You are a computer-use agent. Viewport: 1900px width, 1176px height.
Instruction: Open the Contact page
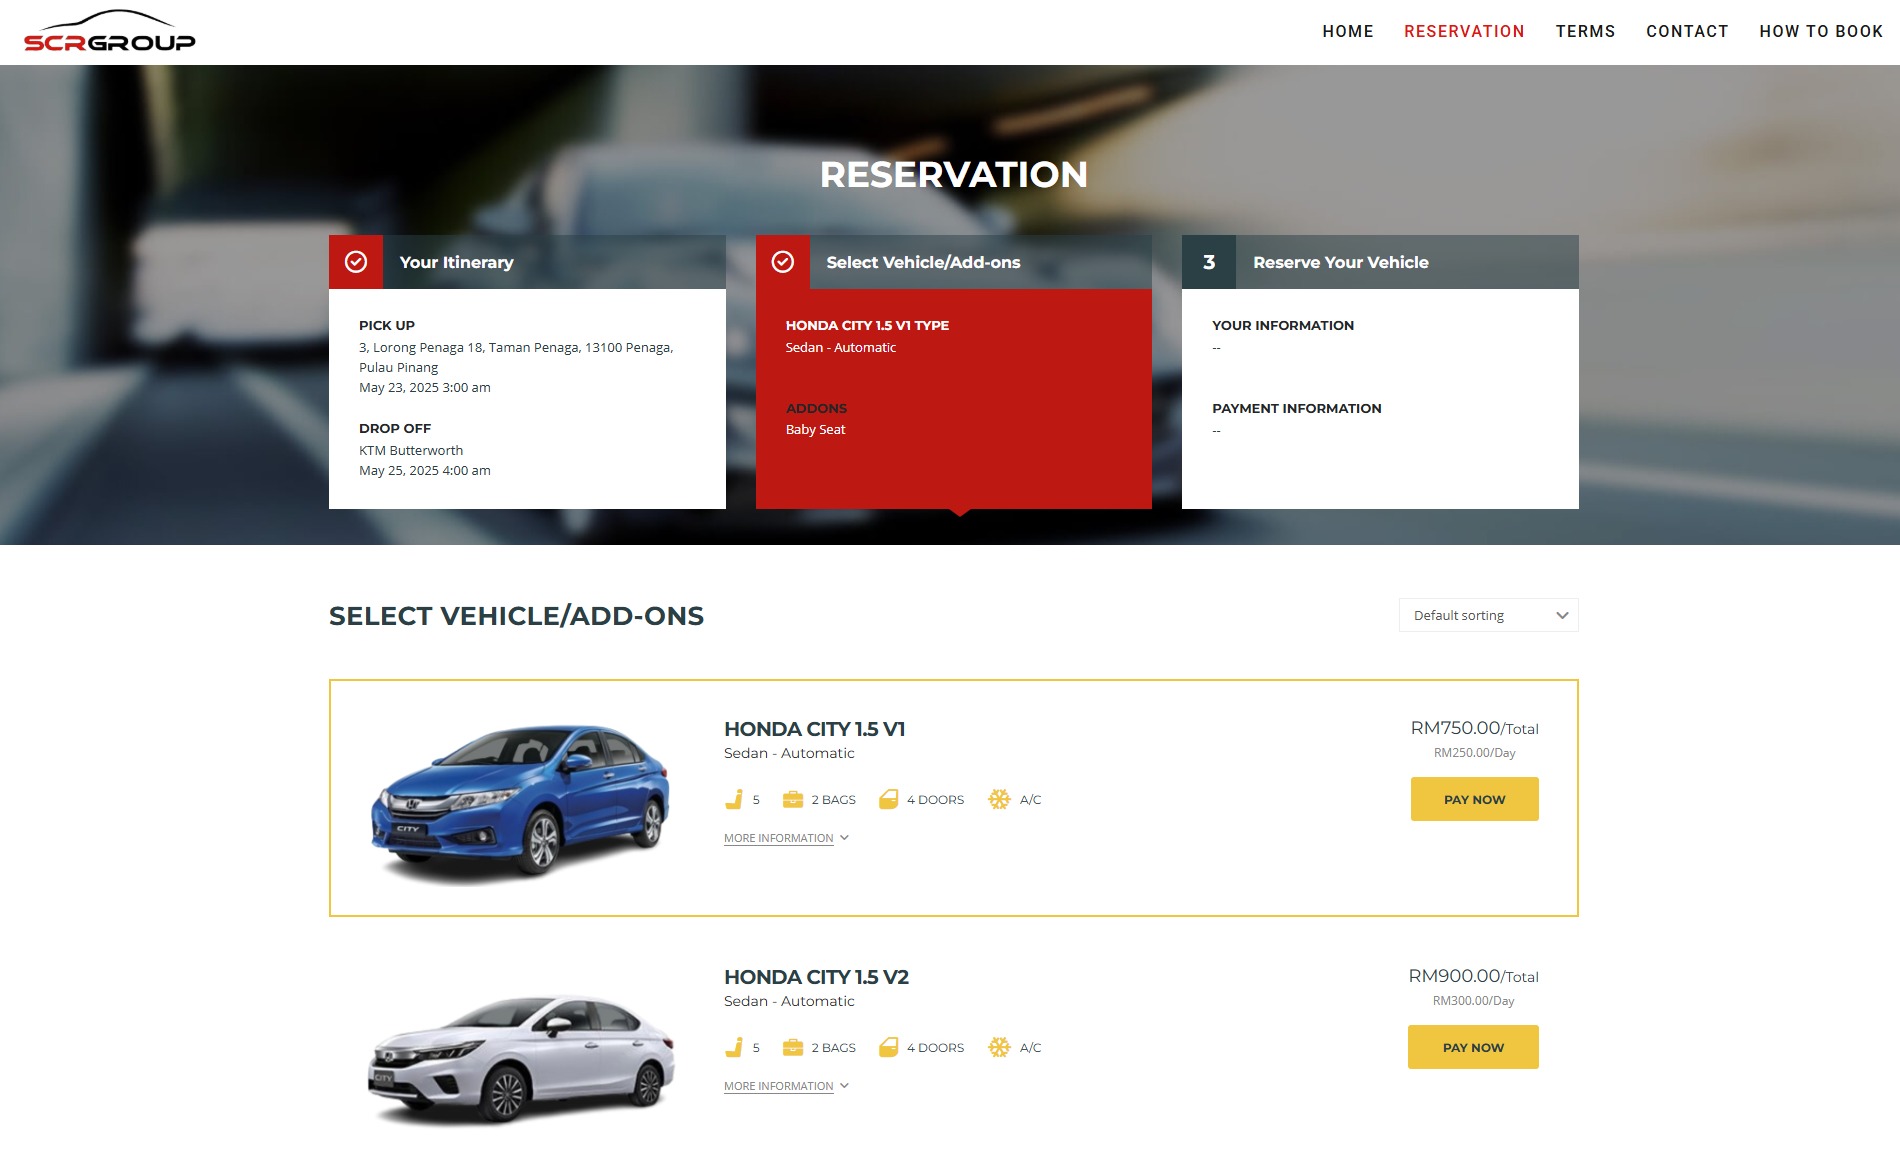[x=1687, y=31]
